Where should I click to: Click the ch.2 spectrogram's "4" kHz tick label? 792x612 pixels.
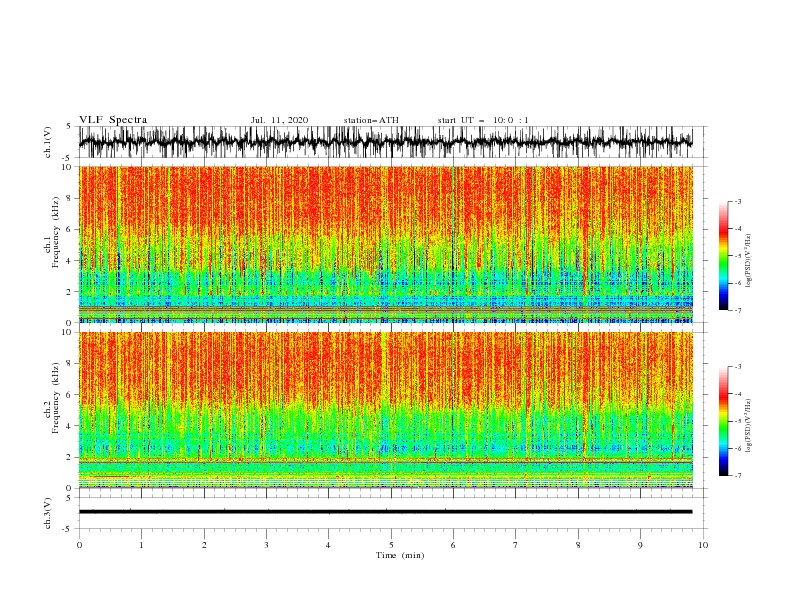(x=70, y=426)
